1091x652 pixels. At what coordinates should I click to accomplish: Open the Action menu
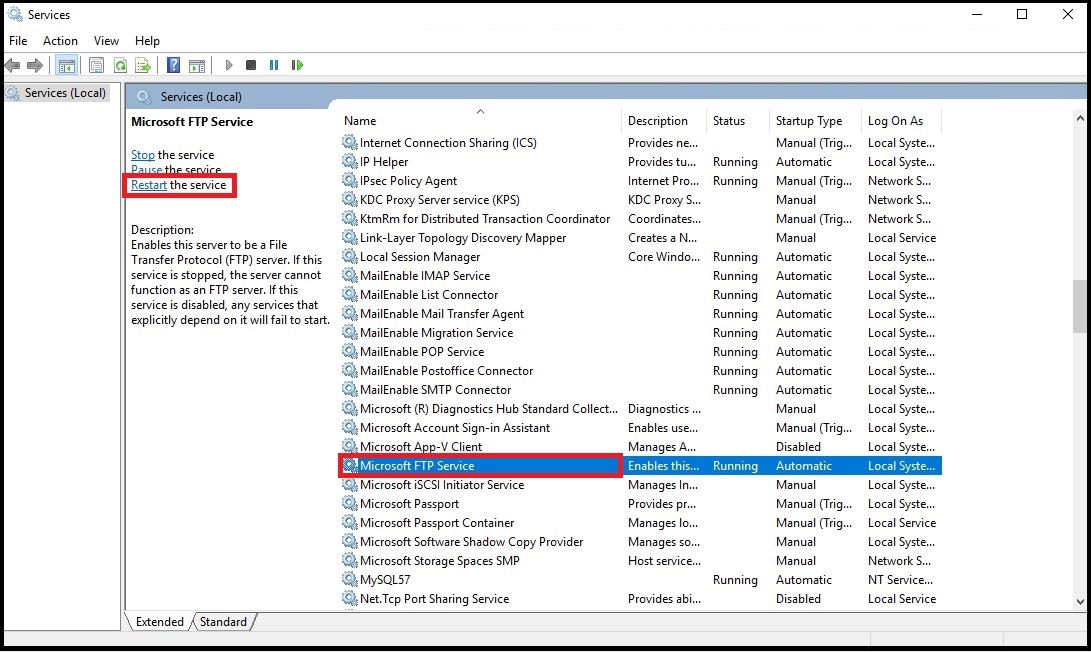point(60,41)
